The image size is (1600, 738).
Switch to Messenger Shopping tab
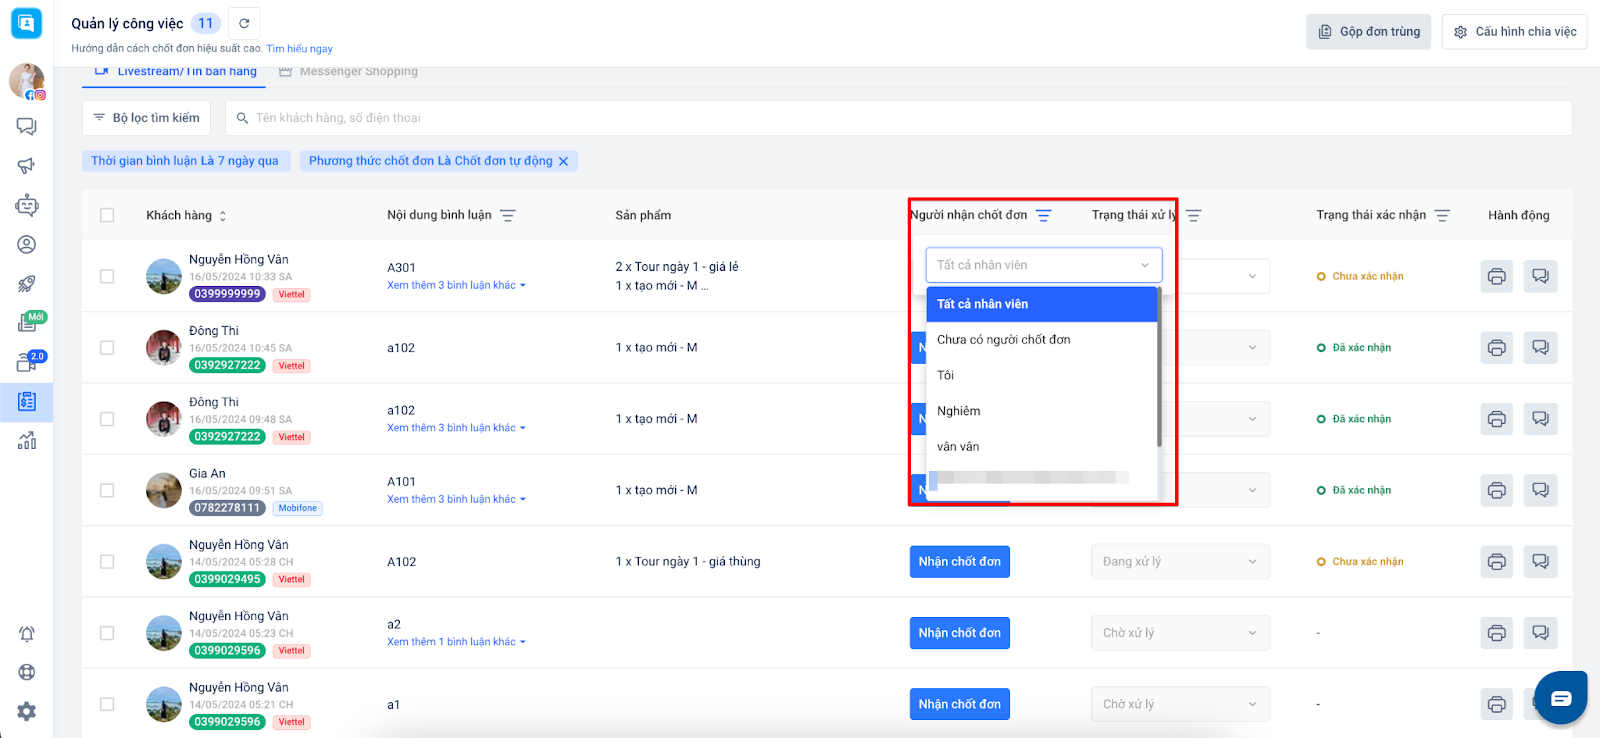tap(358, 72)
